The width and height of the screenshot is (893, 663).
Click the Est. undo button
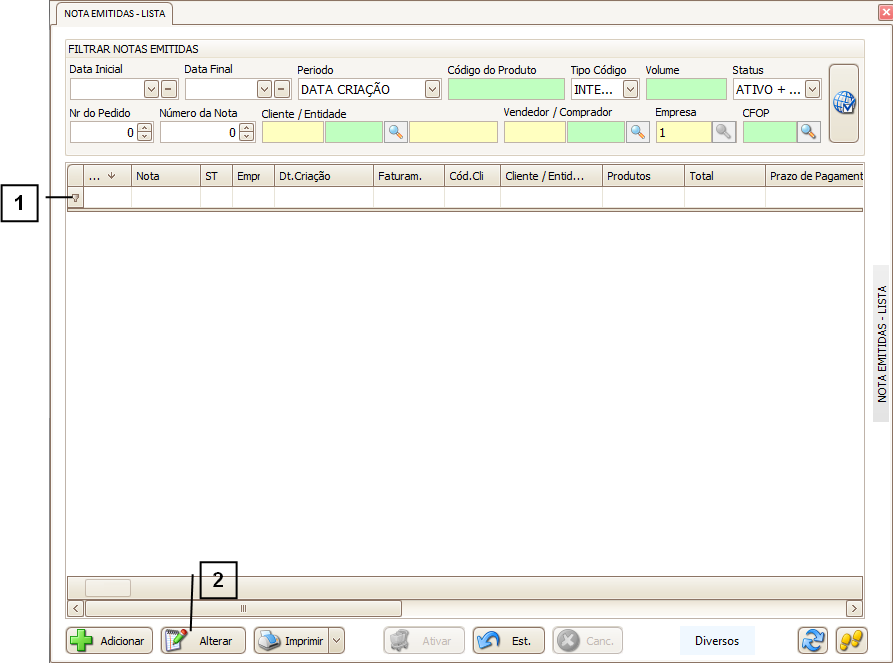pyautogui.click(x=509, y=641)
